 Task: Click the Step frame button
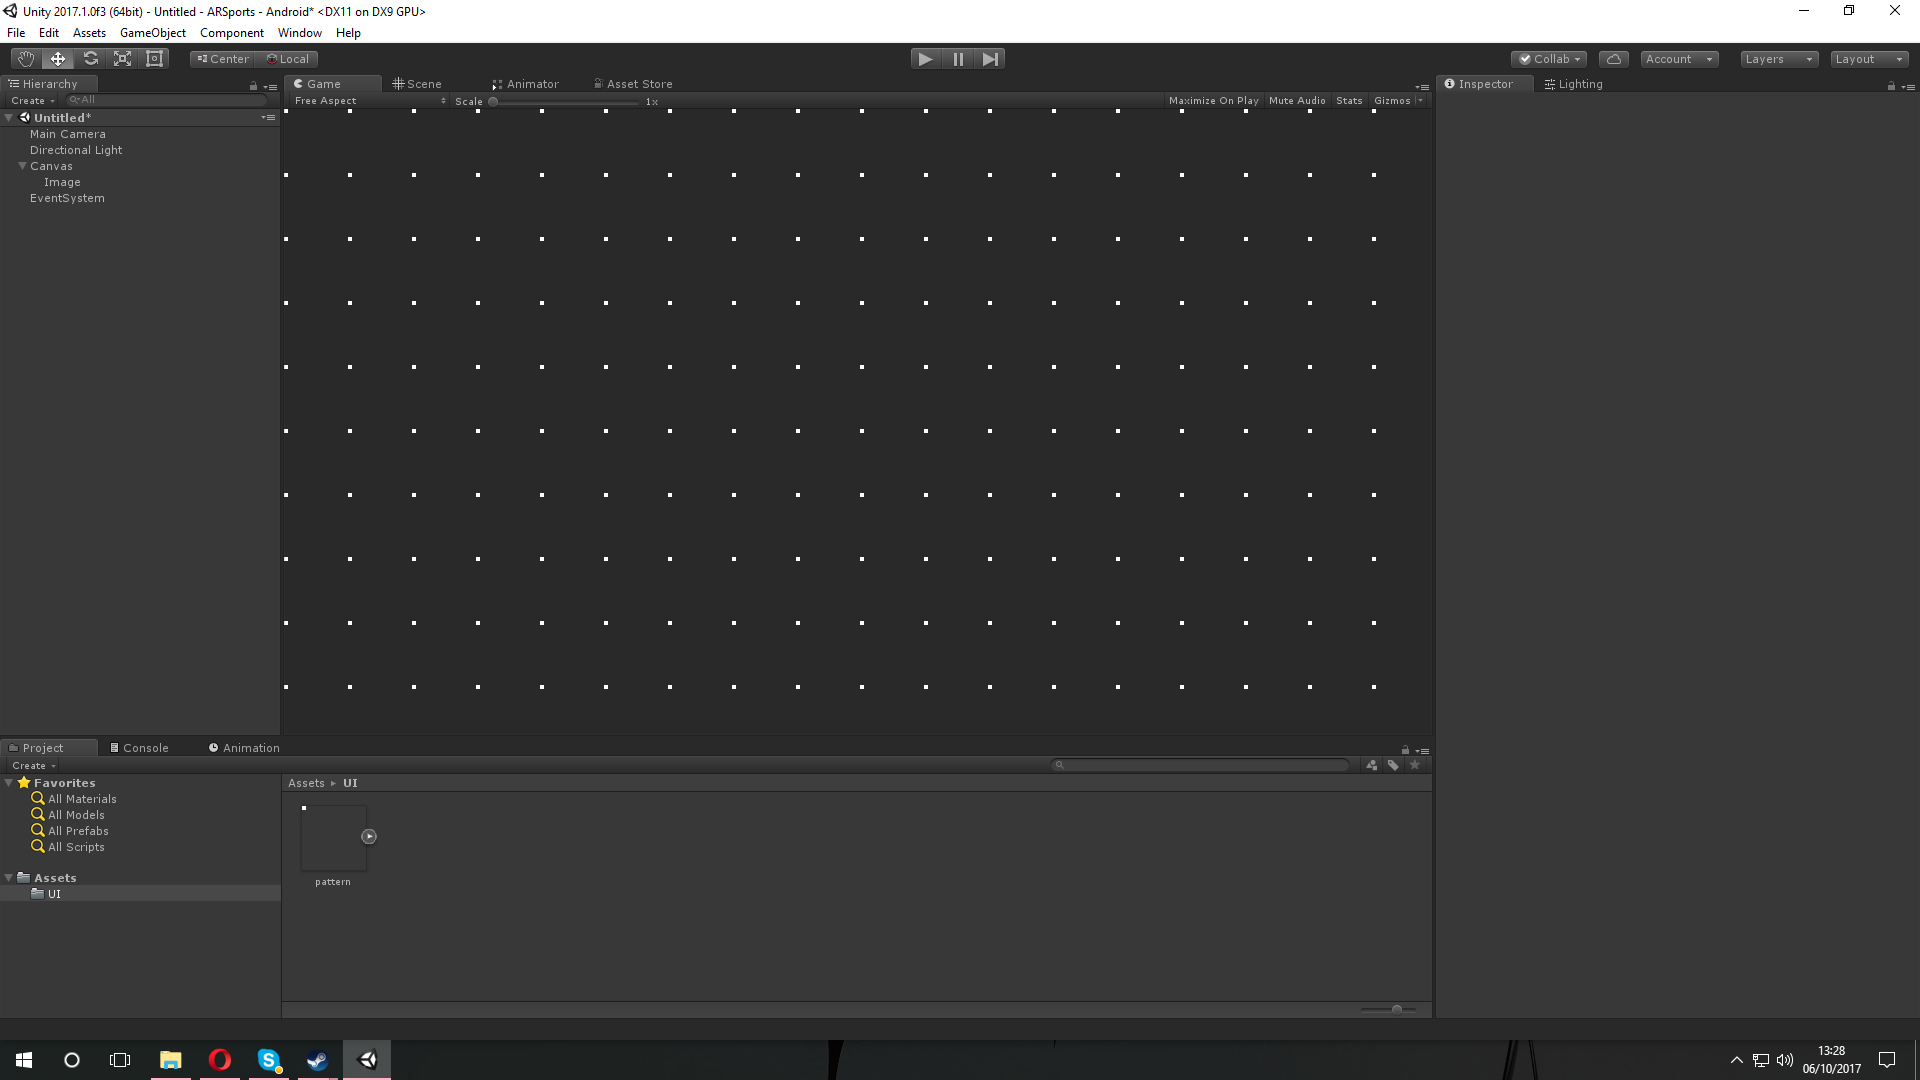pos(990,59)
